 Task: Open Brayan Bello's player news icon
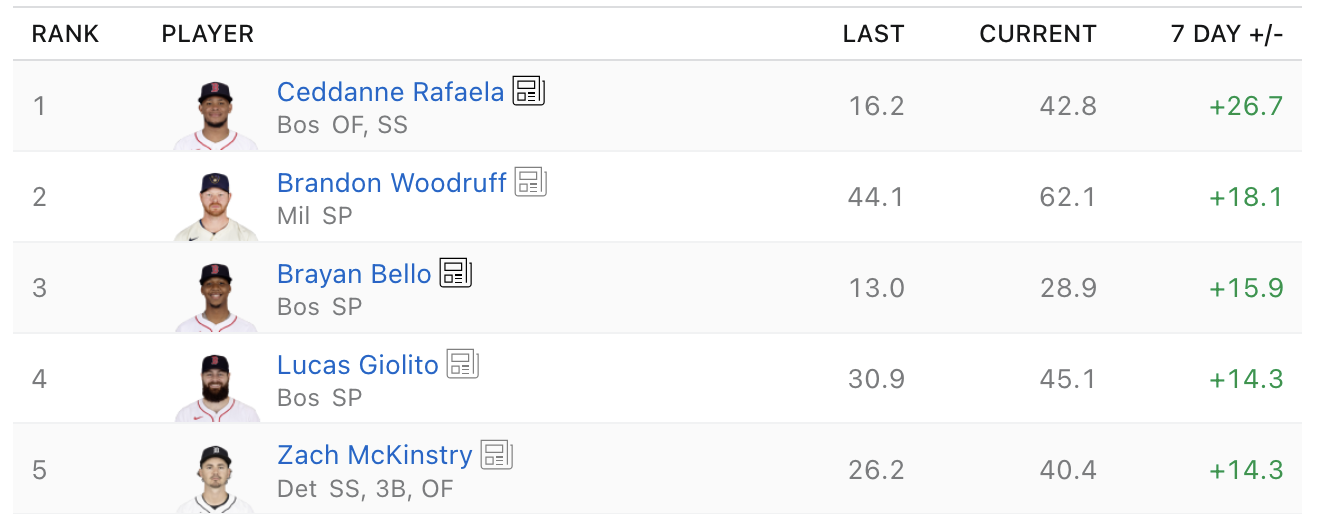point(456,274)
